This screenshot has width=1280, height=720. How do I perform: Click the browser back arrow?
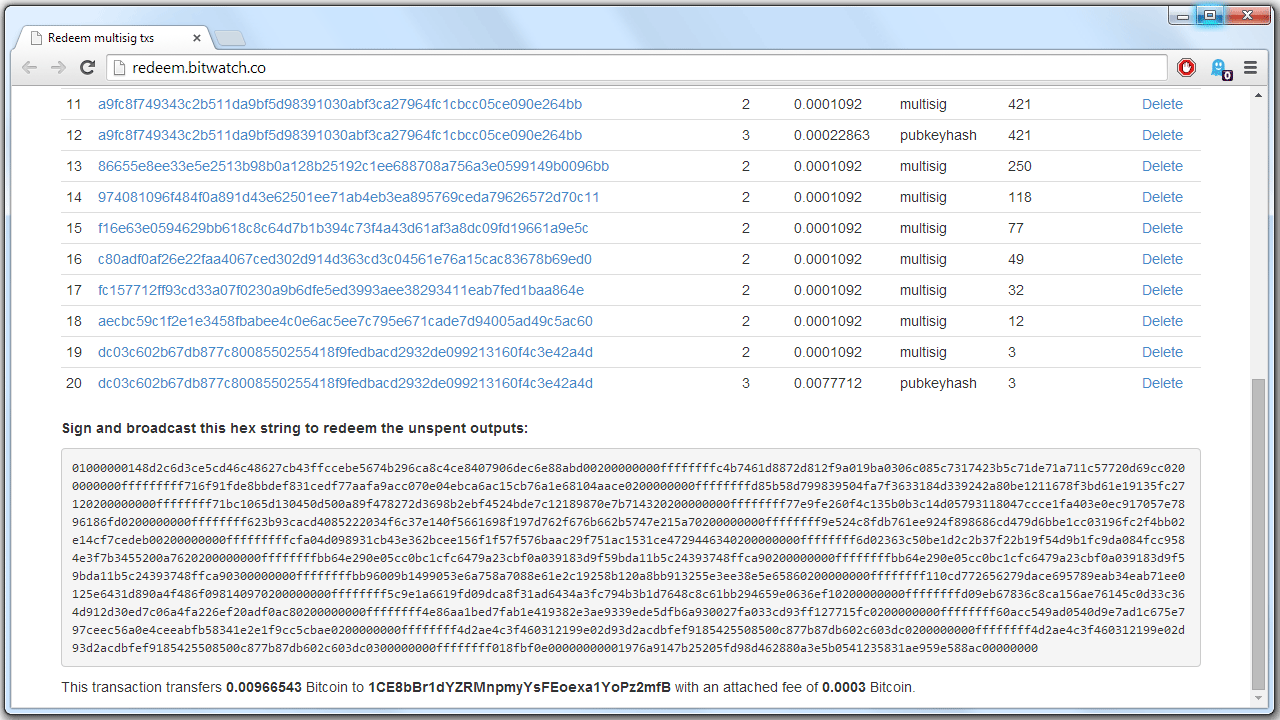(x=29, y=68)
